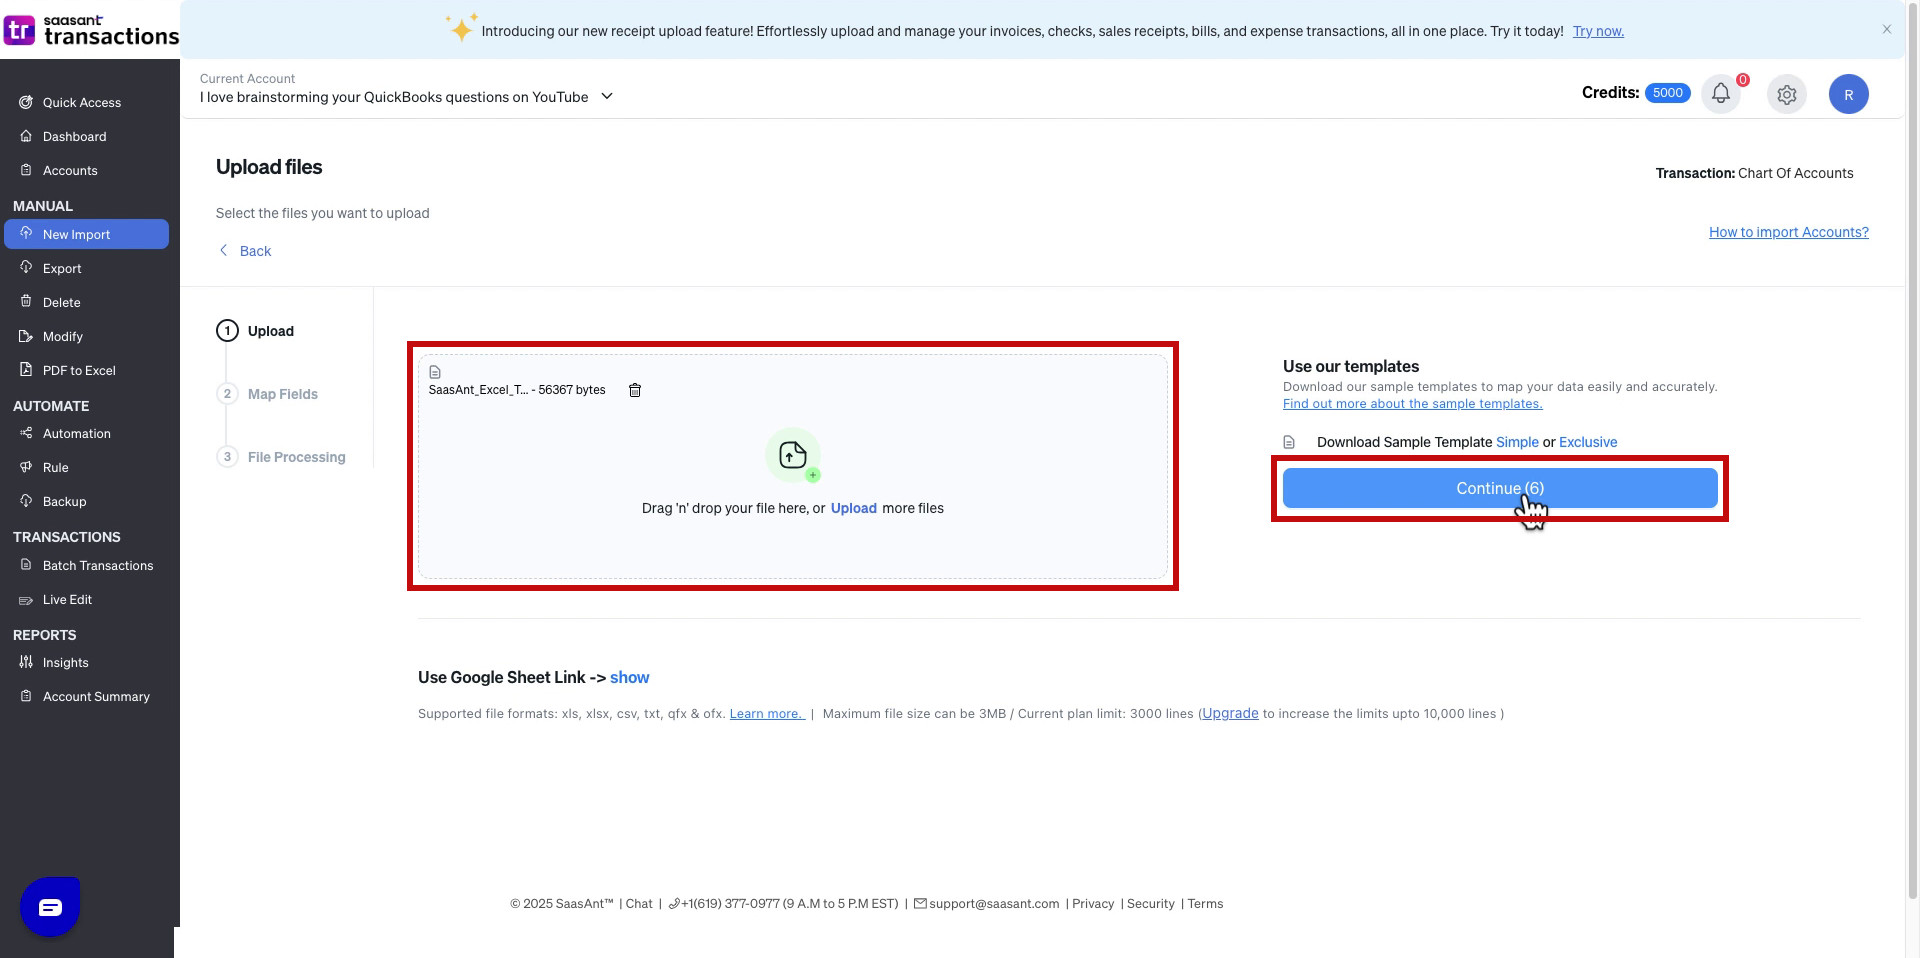Open PDF to Excel in sidebar
1920x958 pixels.
coord(79,370)
